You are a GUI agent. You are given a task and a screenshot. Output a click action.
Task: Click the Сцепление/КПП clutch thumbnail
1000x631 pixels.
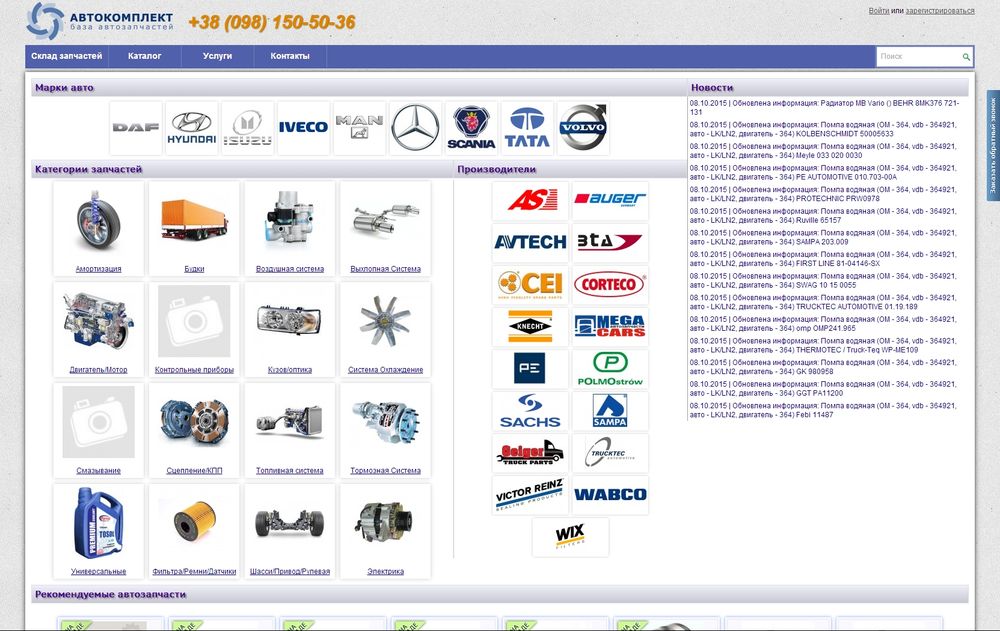tap(194, 423)
